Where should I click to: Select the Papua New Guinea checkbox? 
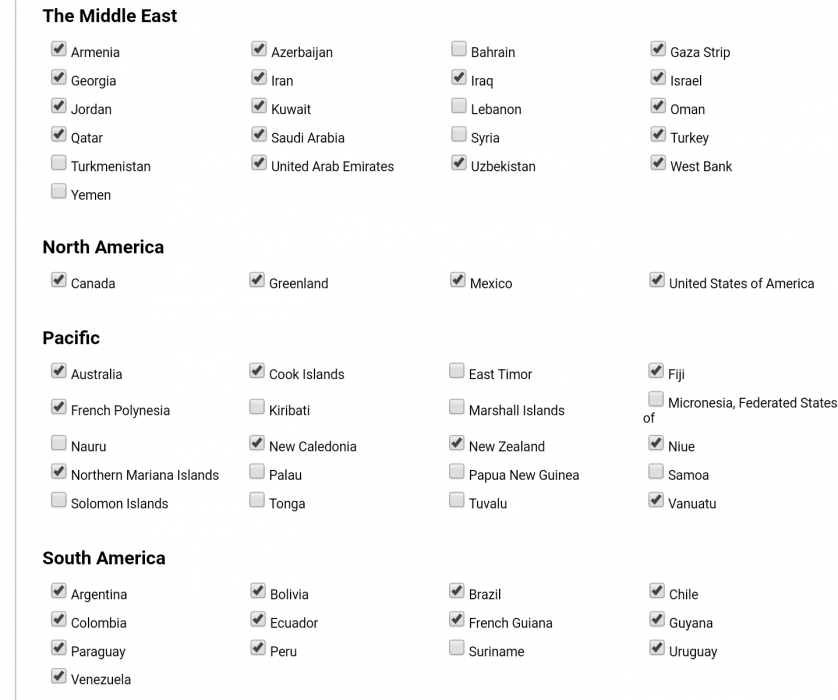pyautogui.click(x=456, y=472)
